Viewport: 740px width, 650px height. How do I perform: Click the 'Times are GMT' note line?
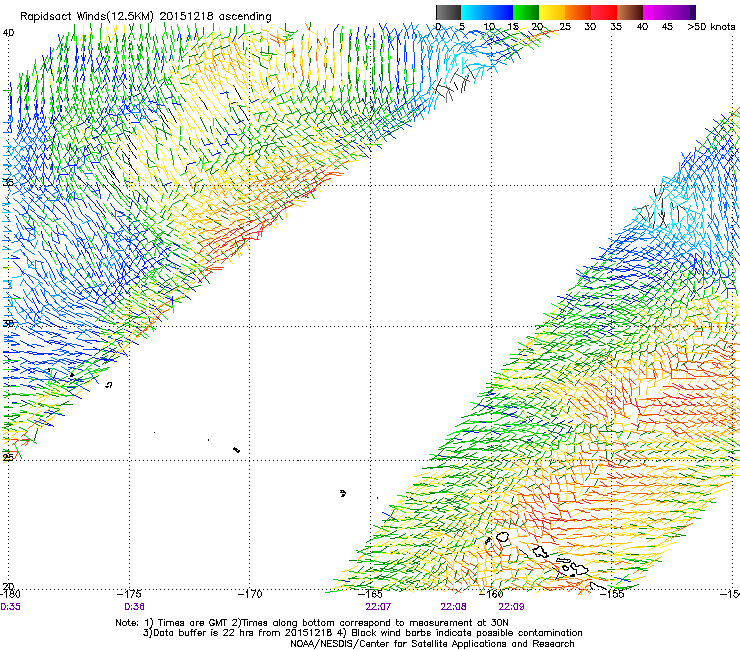[x=312, y=623]
